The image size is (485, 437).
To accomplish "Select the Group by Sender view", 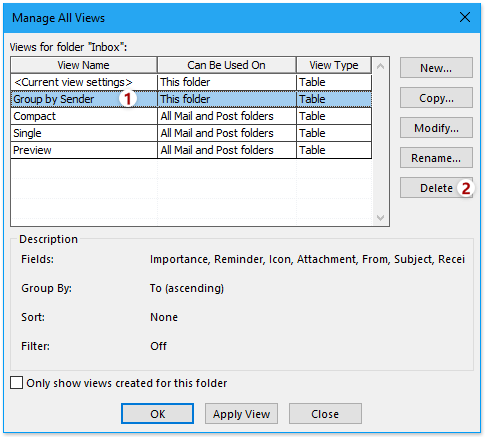I will pos(191,99).
